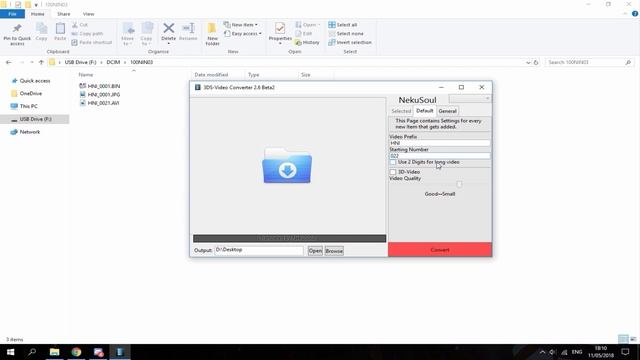Sort by Name column header
The width and height of the screenshot is (640, 360).
click(x=86, y=75)
